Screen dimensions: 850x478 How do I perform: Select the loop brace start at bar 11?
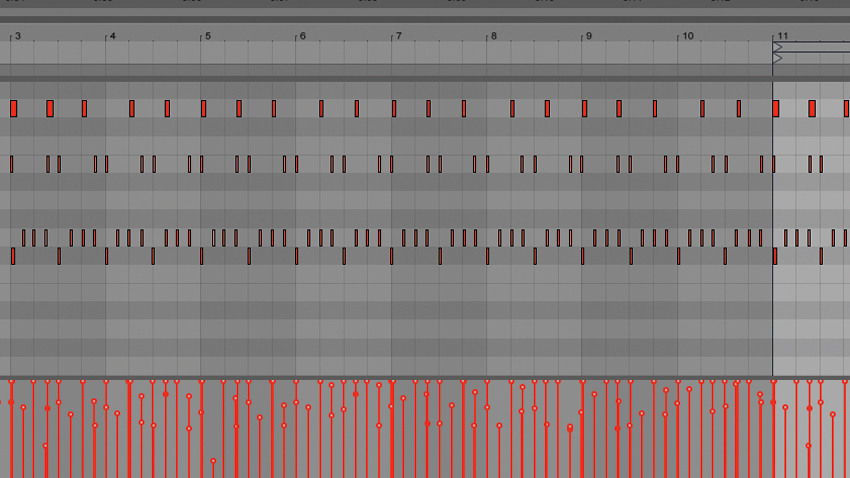[777, 47]
